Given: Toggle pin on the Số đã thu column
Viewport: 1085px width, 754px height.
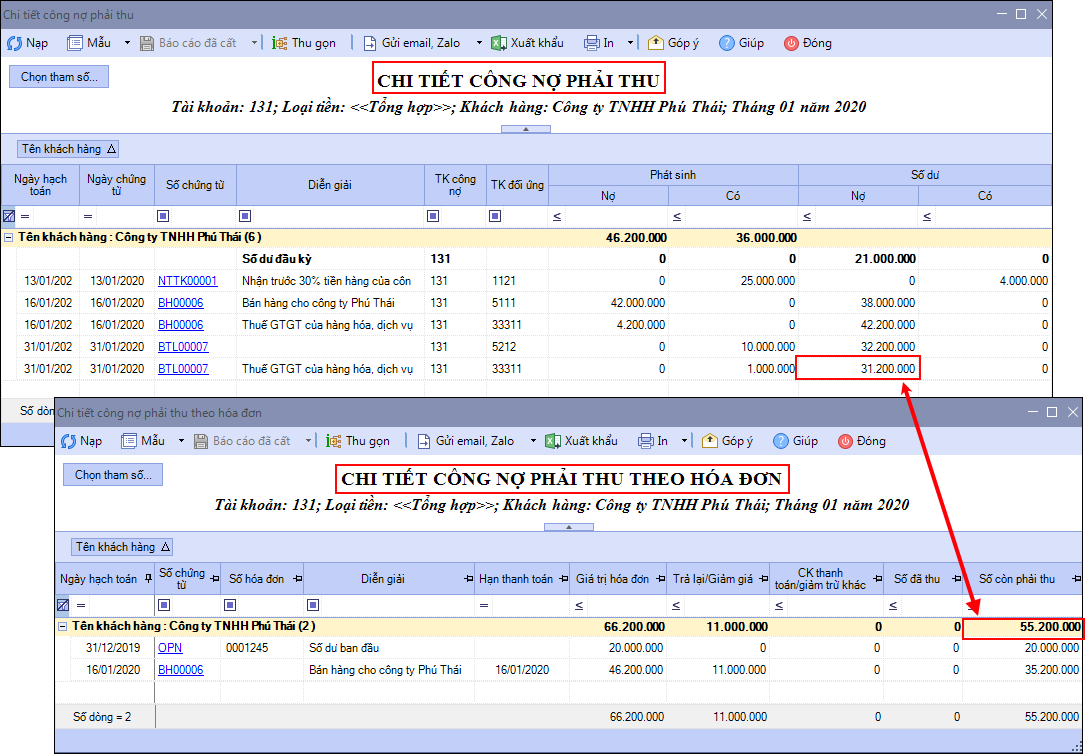Looking at the screenshot, I should [x=955, y=579].
